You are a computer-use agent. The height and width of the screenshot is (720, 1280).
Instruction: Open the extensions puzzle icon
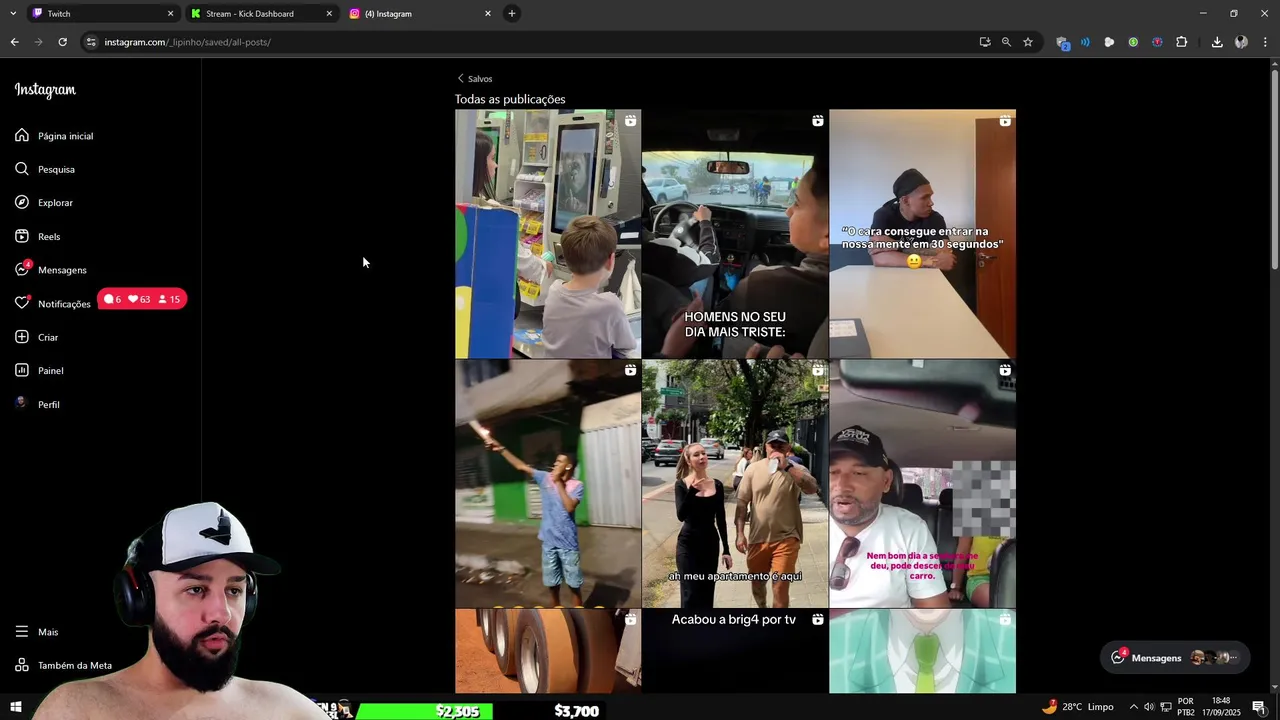[1181, 42]
